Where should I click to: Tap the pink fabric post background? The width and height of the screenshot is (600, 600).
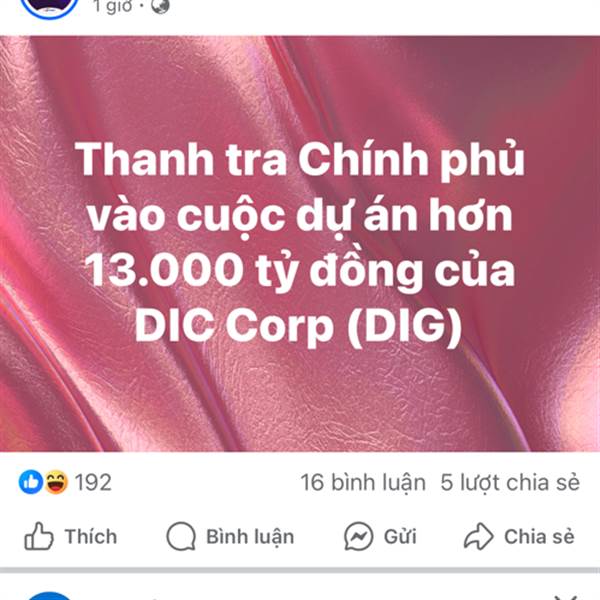pos(300,402)
